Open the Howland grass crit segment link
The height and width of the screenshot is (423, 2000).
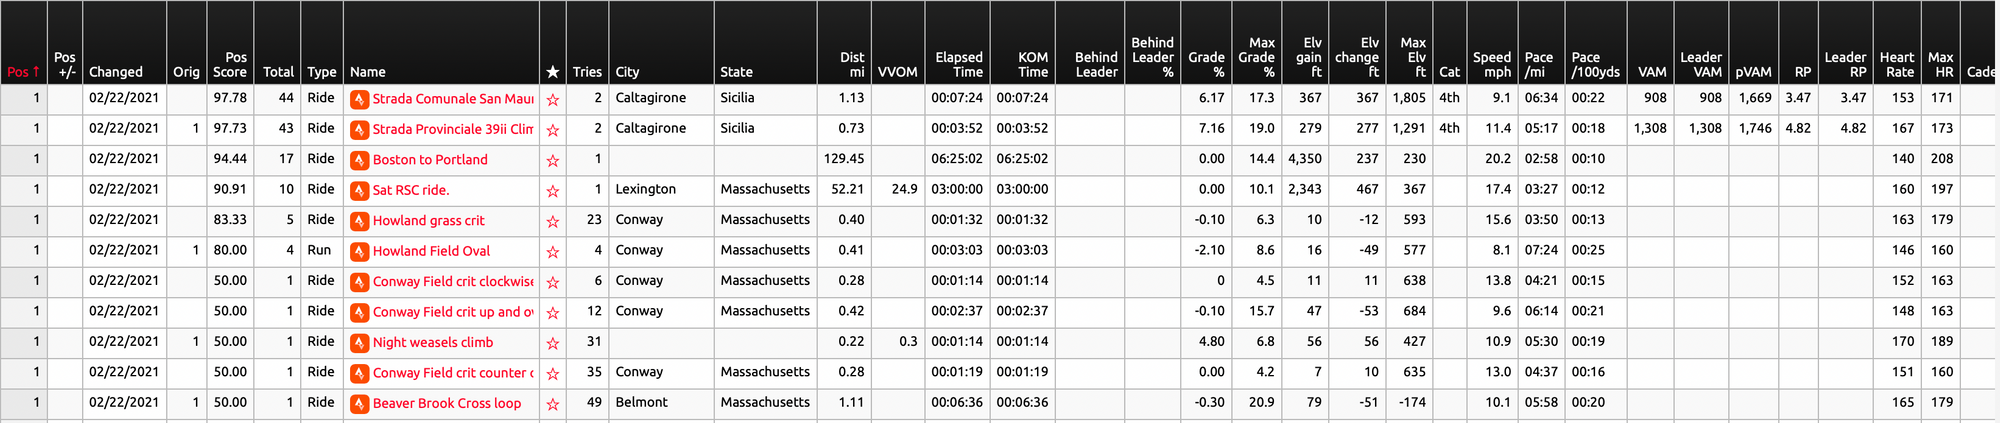tap(428, 221)
